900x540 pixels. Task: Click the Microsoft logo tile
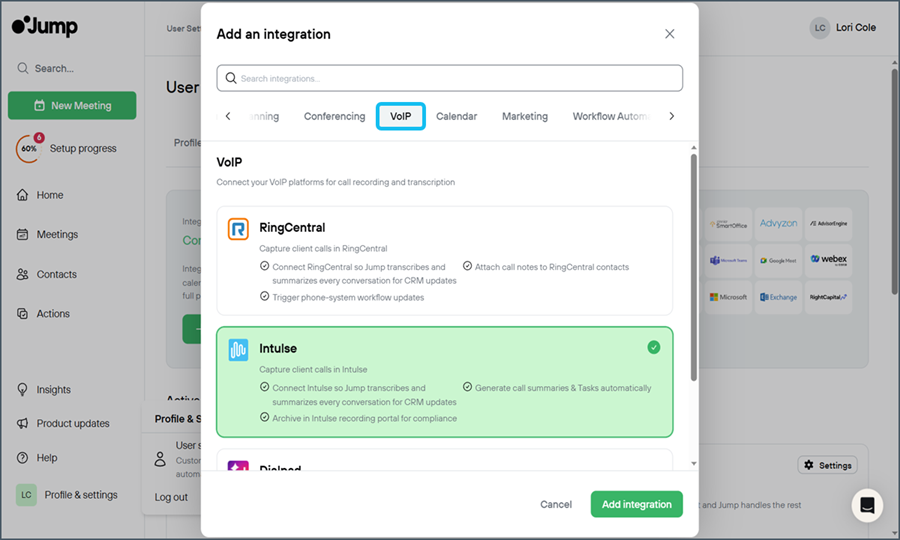point(728,297)
